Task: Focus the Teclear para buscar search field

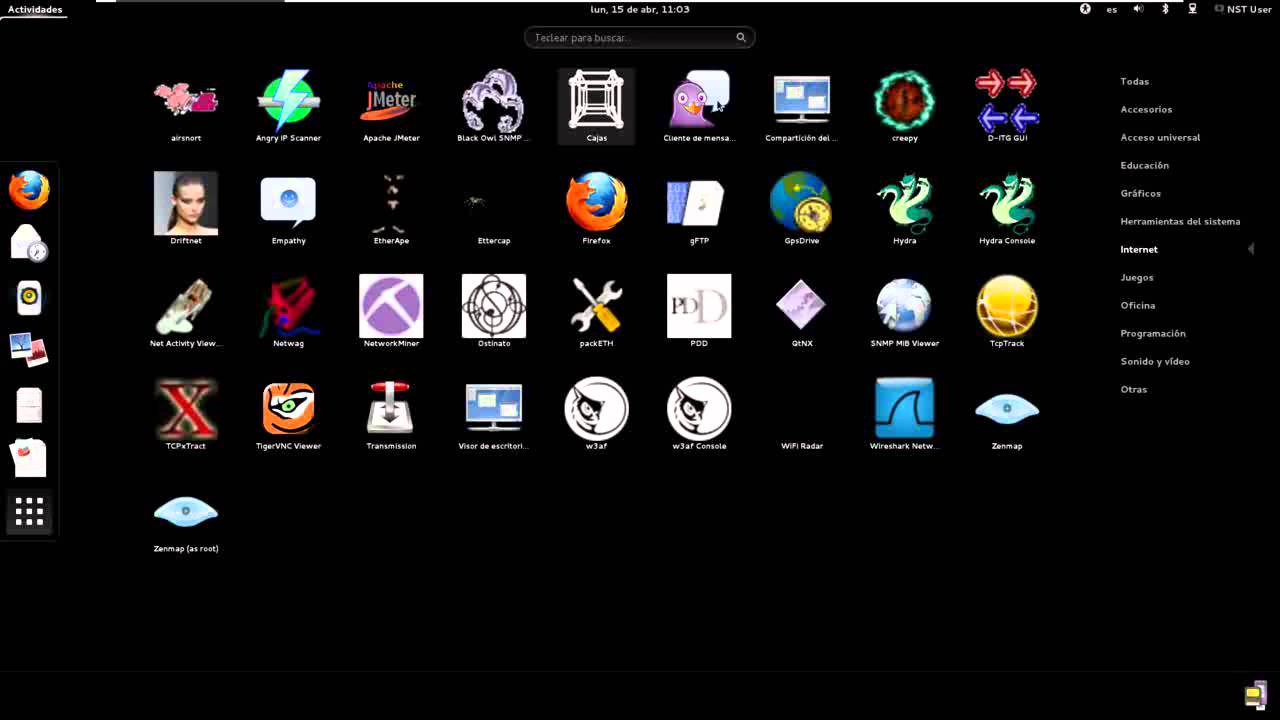Action: (639, 37)
